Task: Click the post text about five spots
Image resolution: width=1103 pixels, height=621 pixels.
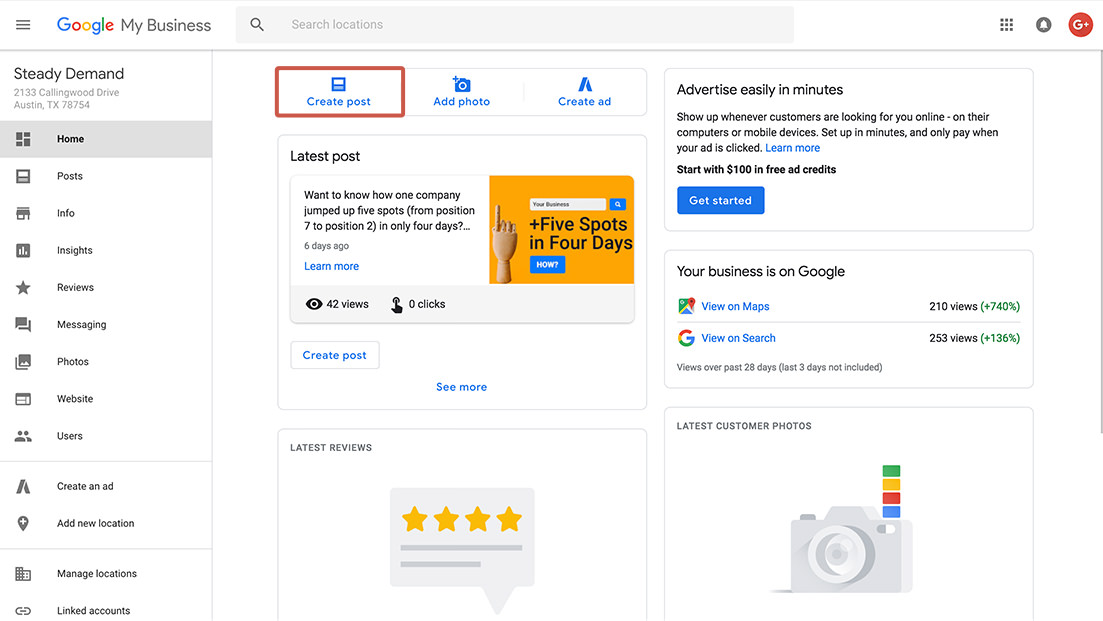Action: coord(389,210)
